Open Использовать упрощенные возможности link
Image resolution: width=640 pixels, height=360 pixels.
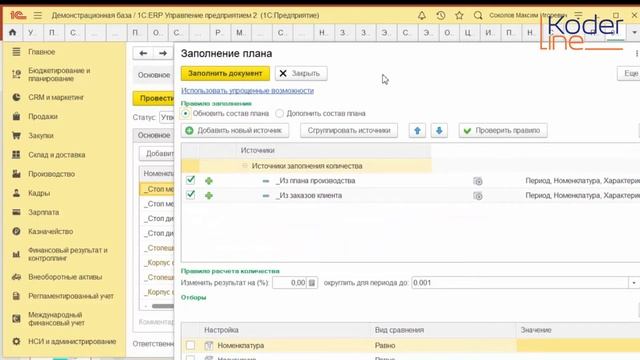pyautogui.click(x=247, y=91)
